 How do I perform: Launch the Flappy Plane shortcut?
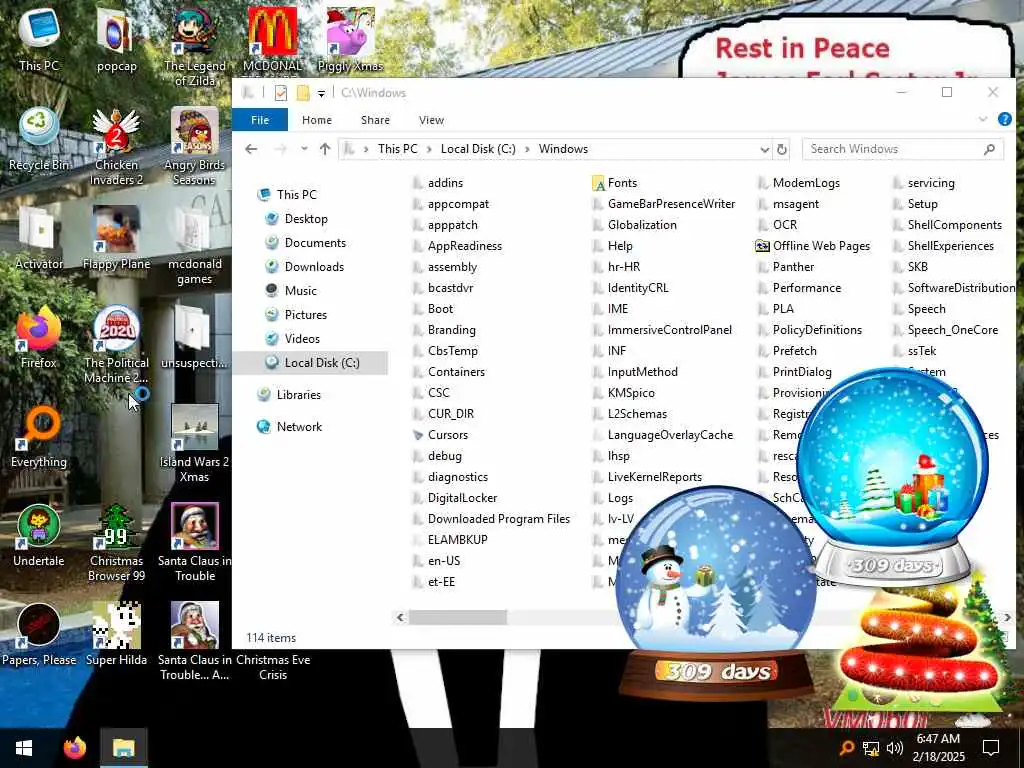(116, 238)
